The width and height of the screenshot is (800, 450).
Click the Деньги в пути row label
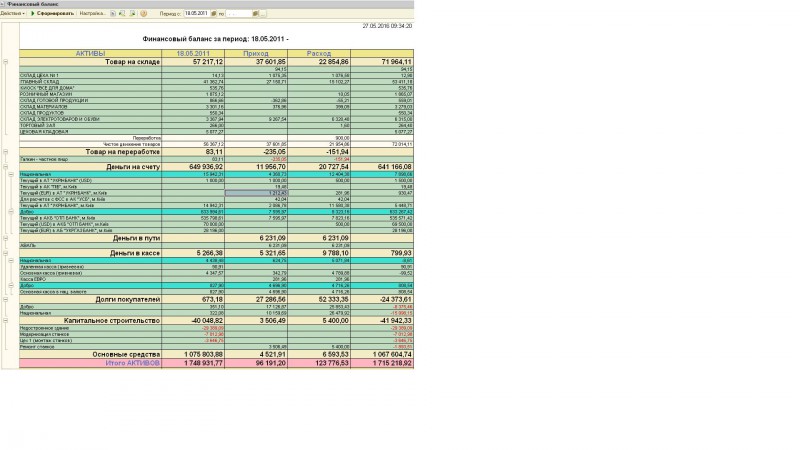[136, 238]
